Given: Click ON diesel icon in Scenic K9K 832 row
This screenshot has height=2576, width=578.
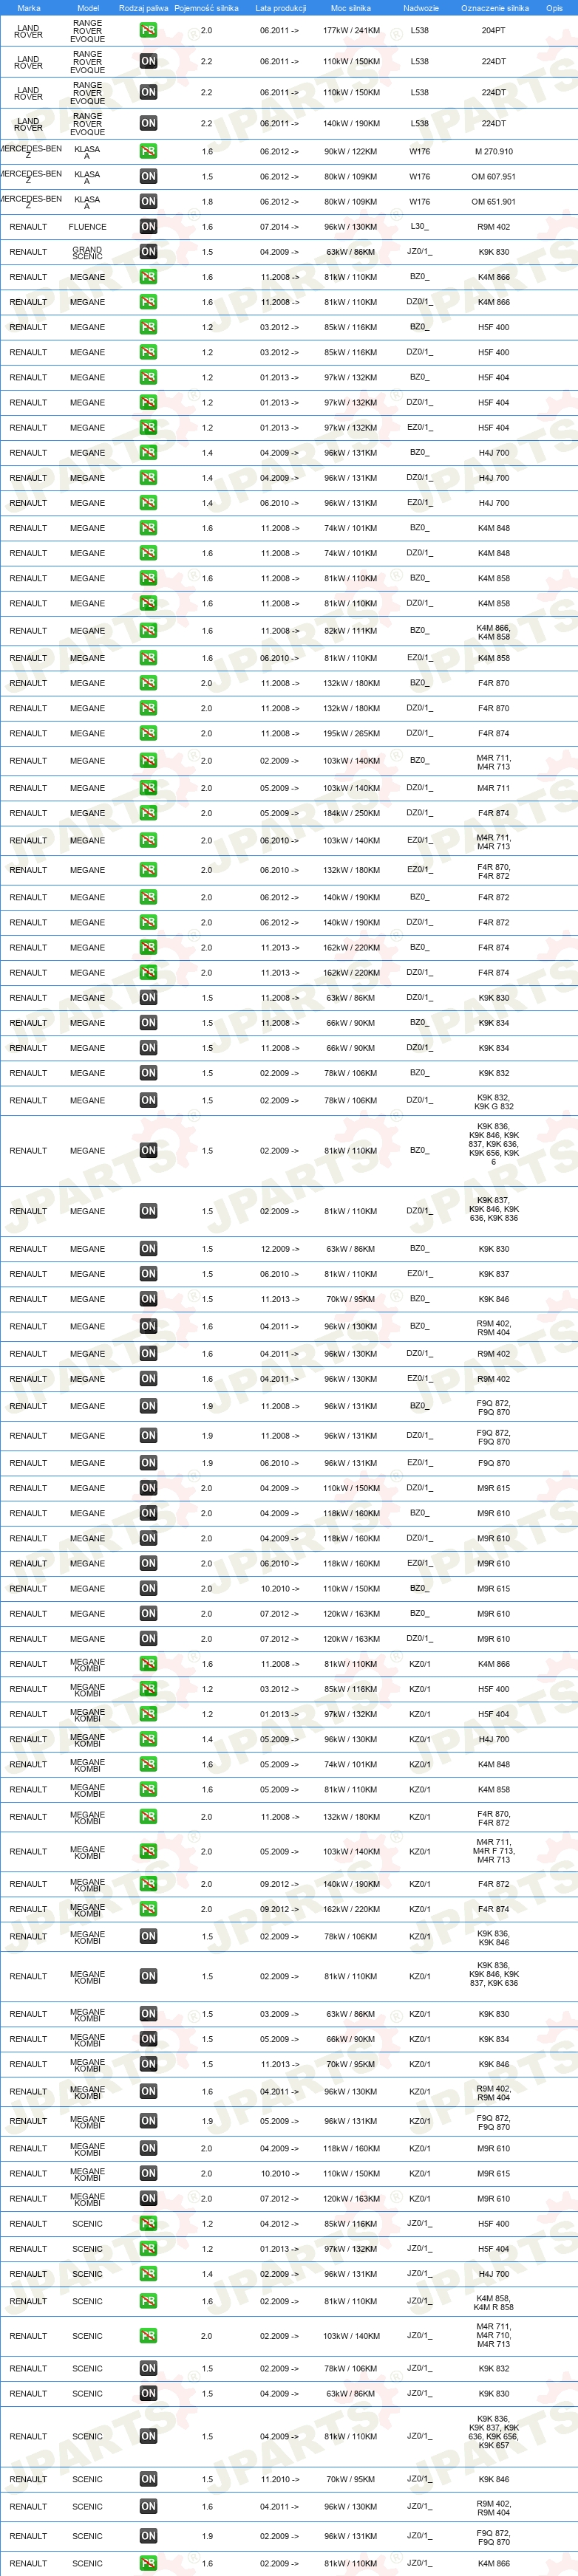Looking at the screenshot, I should click(x=148, y=2369).
